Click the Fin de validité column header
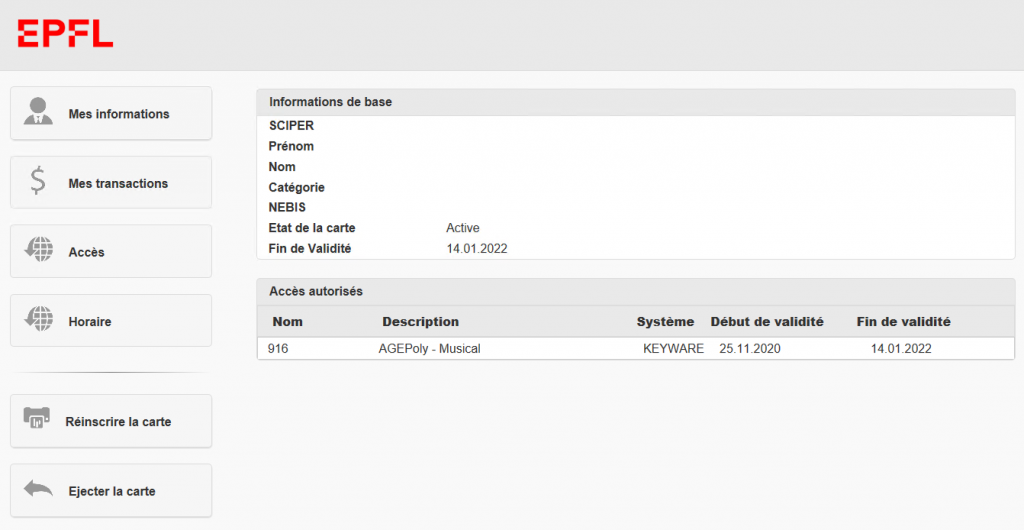 tap(903, 322)
